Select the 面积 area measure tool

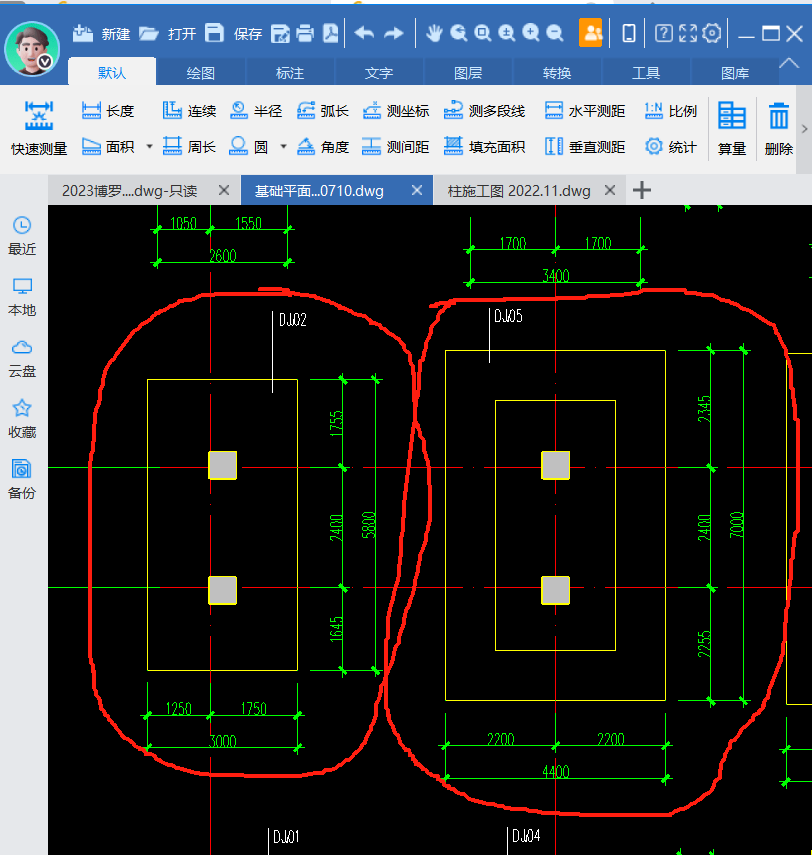(107, 147)
